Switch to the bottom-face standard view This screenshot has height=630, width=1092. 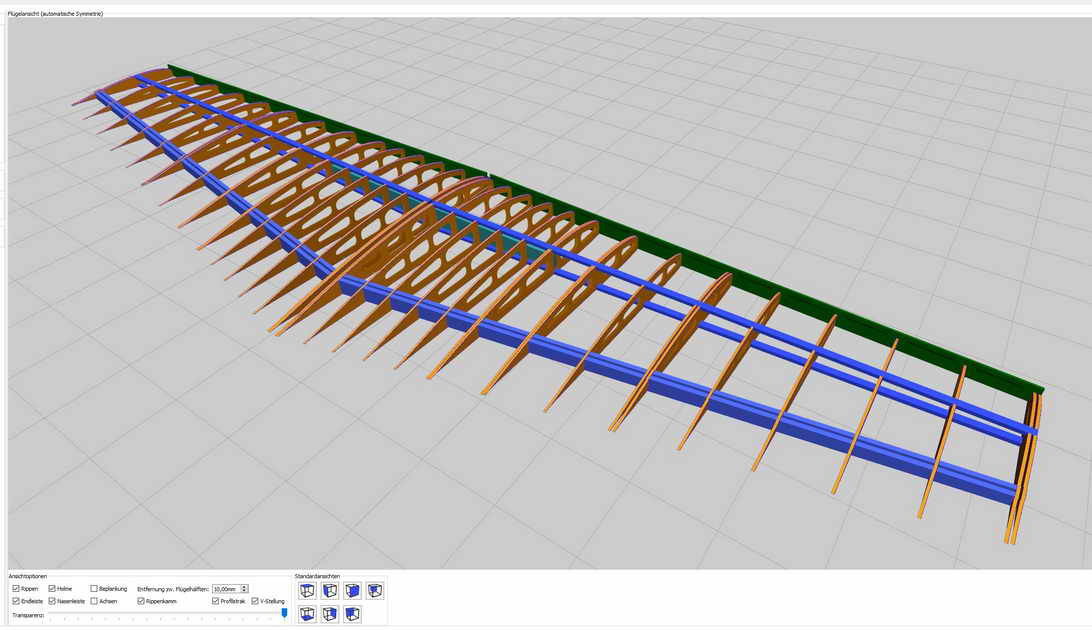coord(307,614)
